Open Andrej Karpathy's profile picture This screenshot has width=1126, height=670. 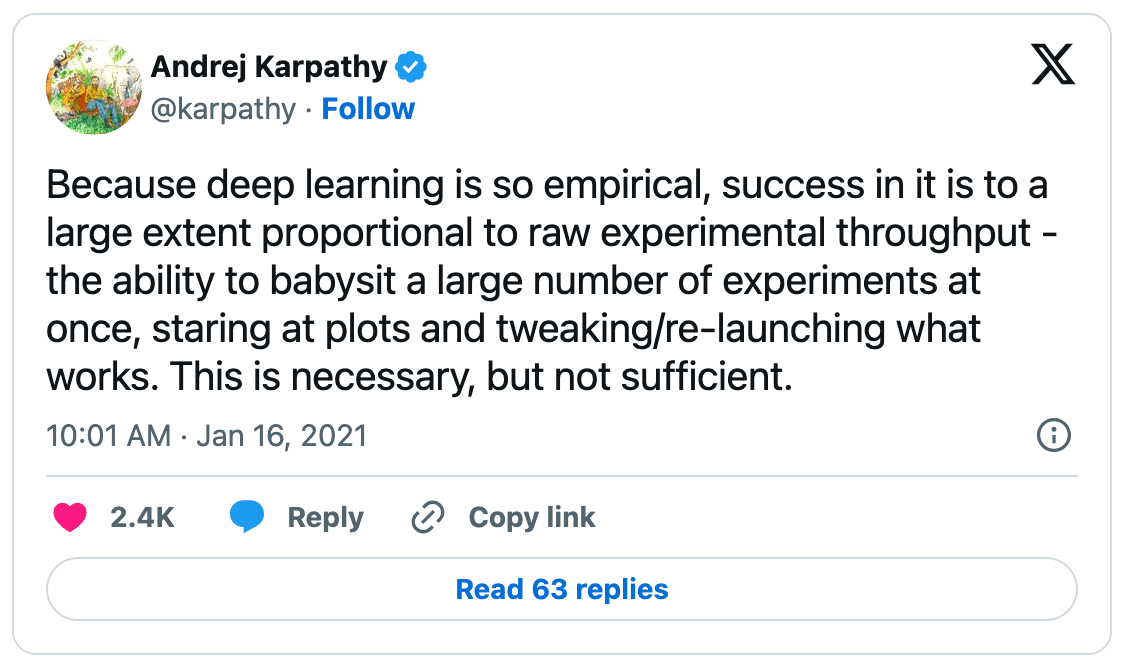(x=92, y=88)
